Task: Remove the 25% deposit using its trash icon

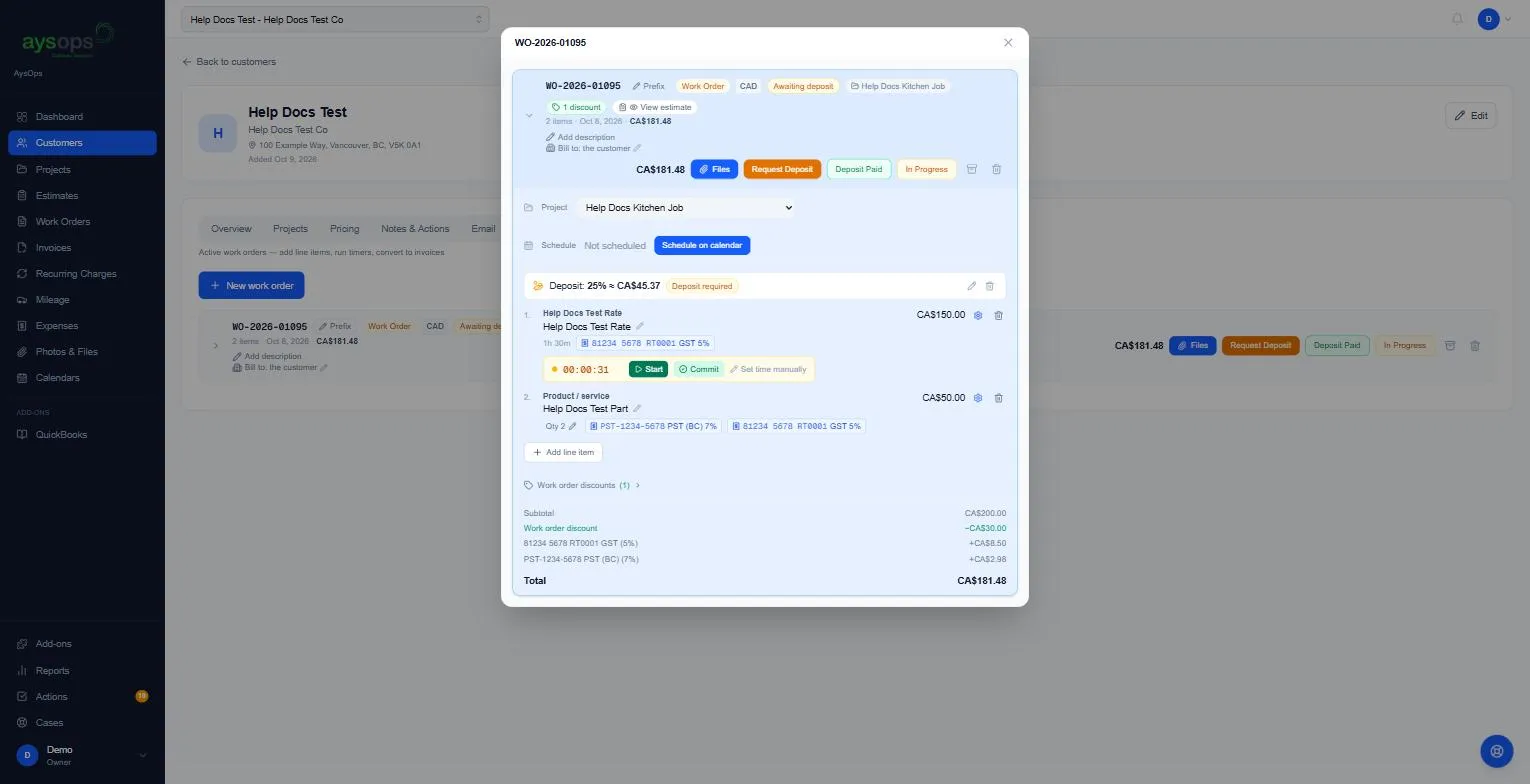Action: click(x=990, y=286)
